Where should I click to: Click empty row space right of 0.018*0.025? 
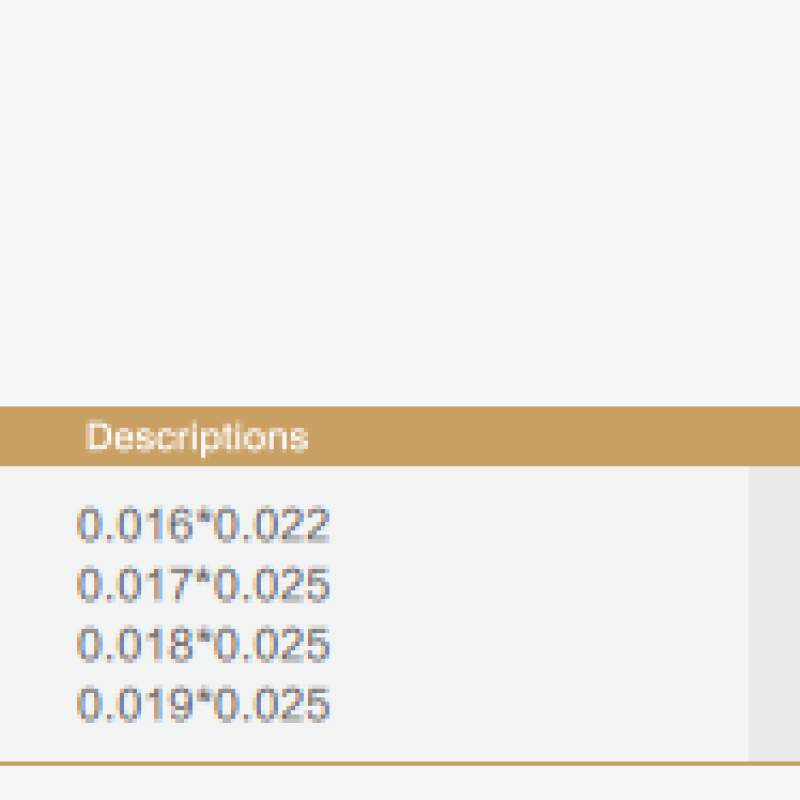pos(539,644)
